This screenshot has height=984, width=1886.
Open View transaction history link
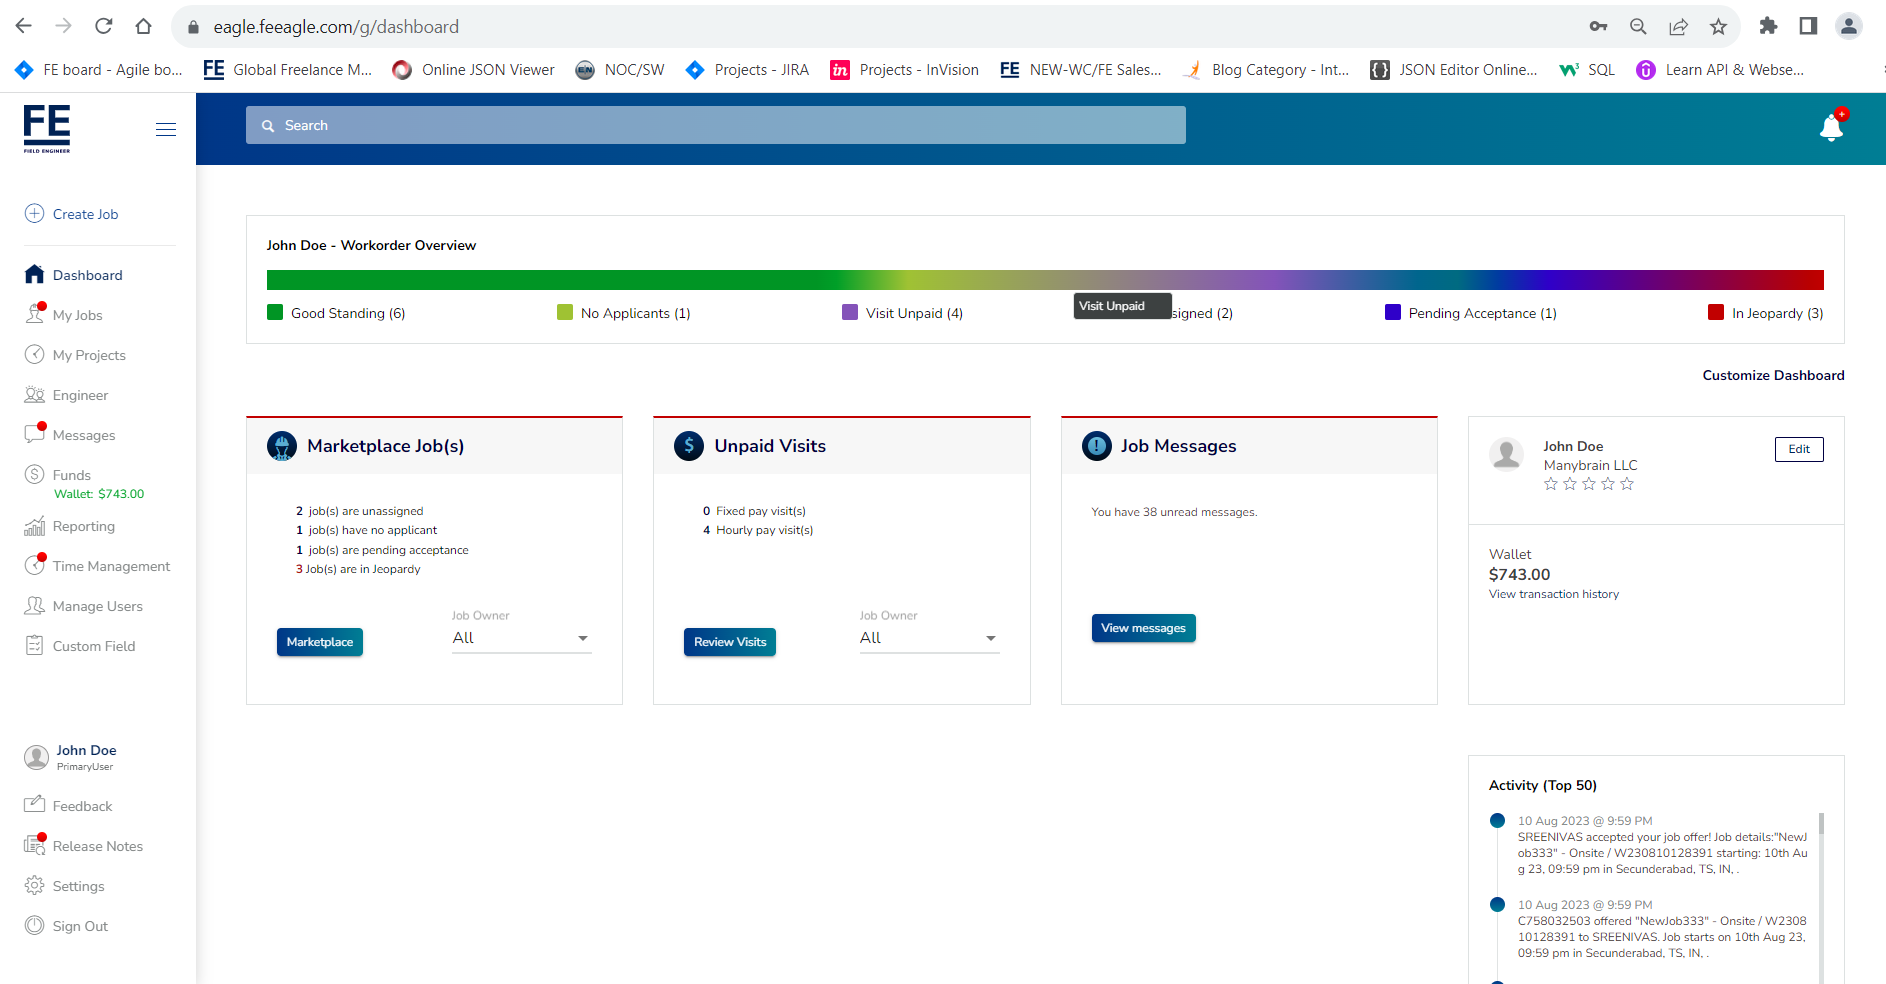[1553, 594]
